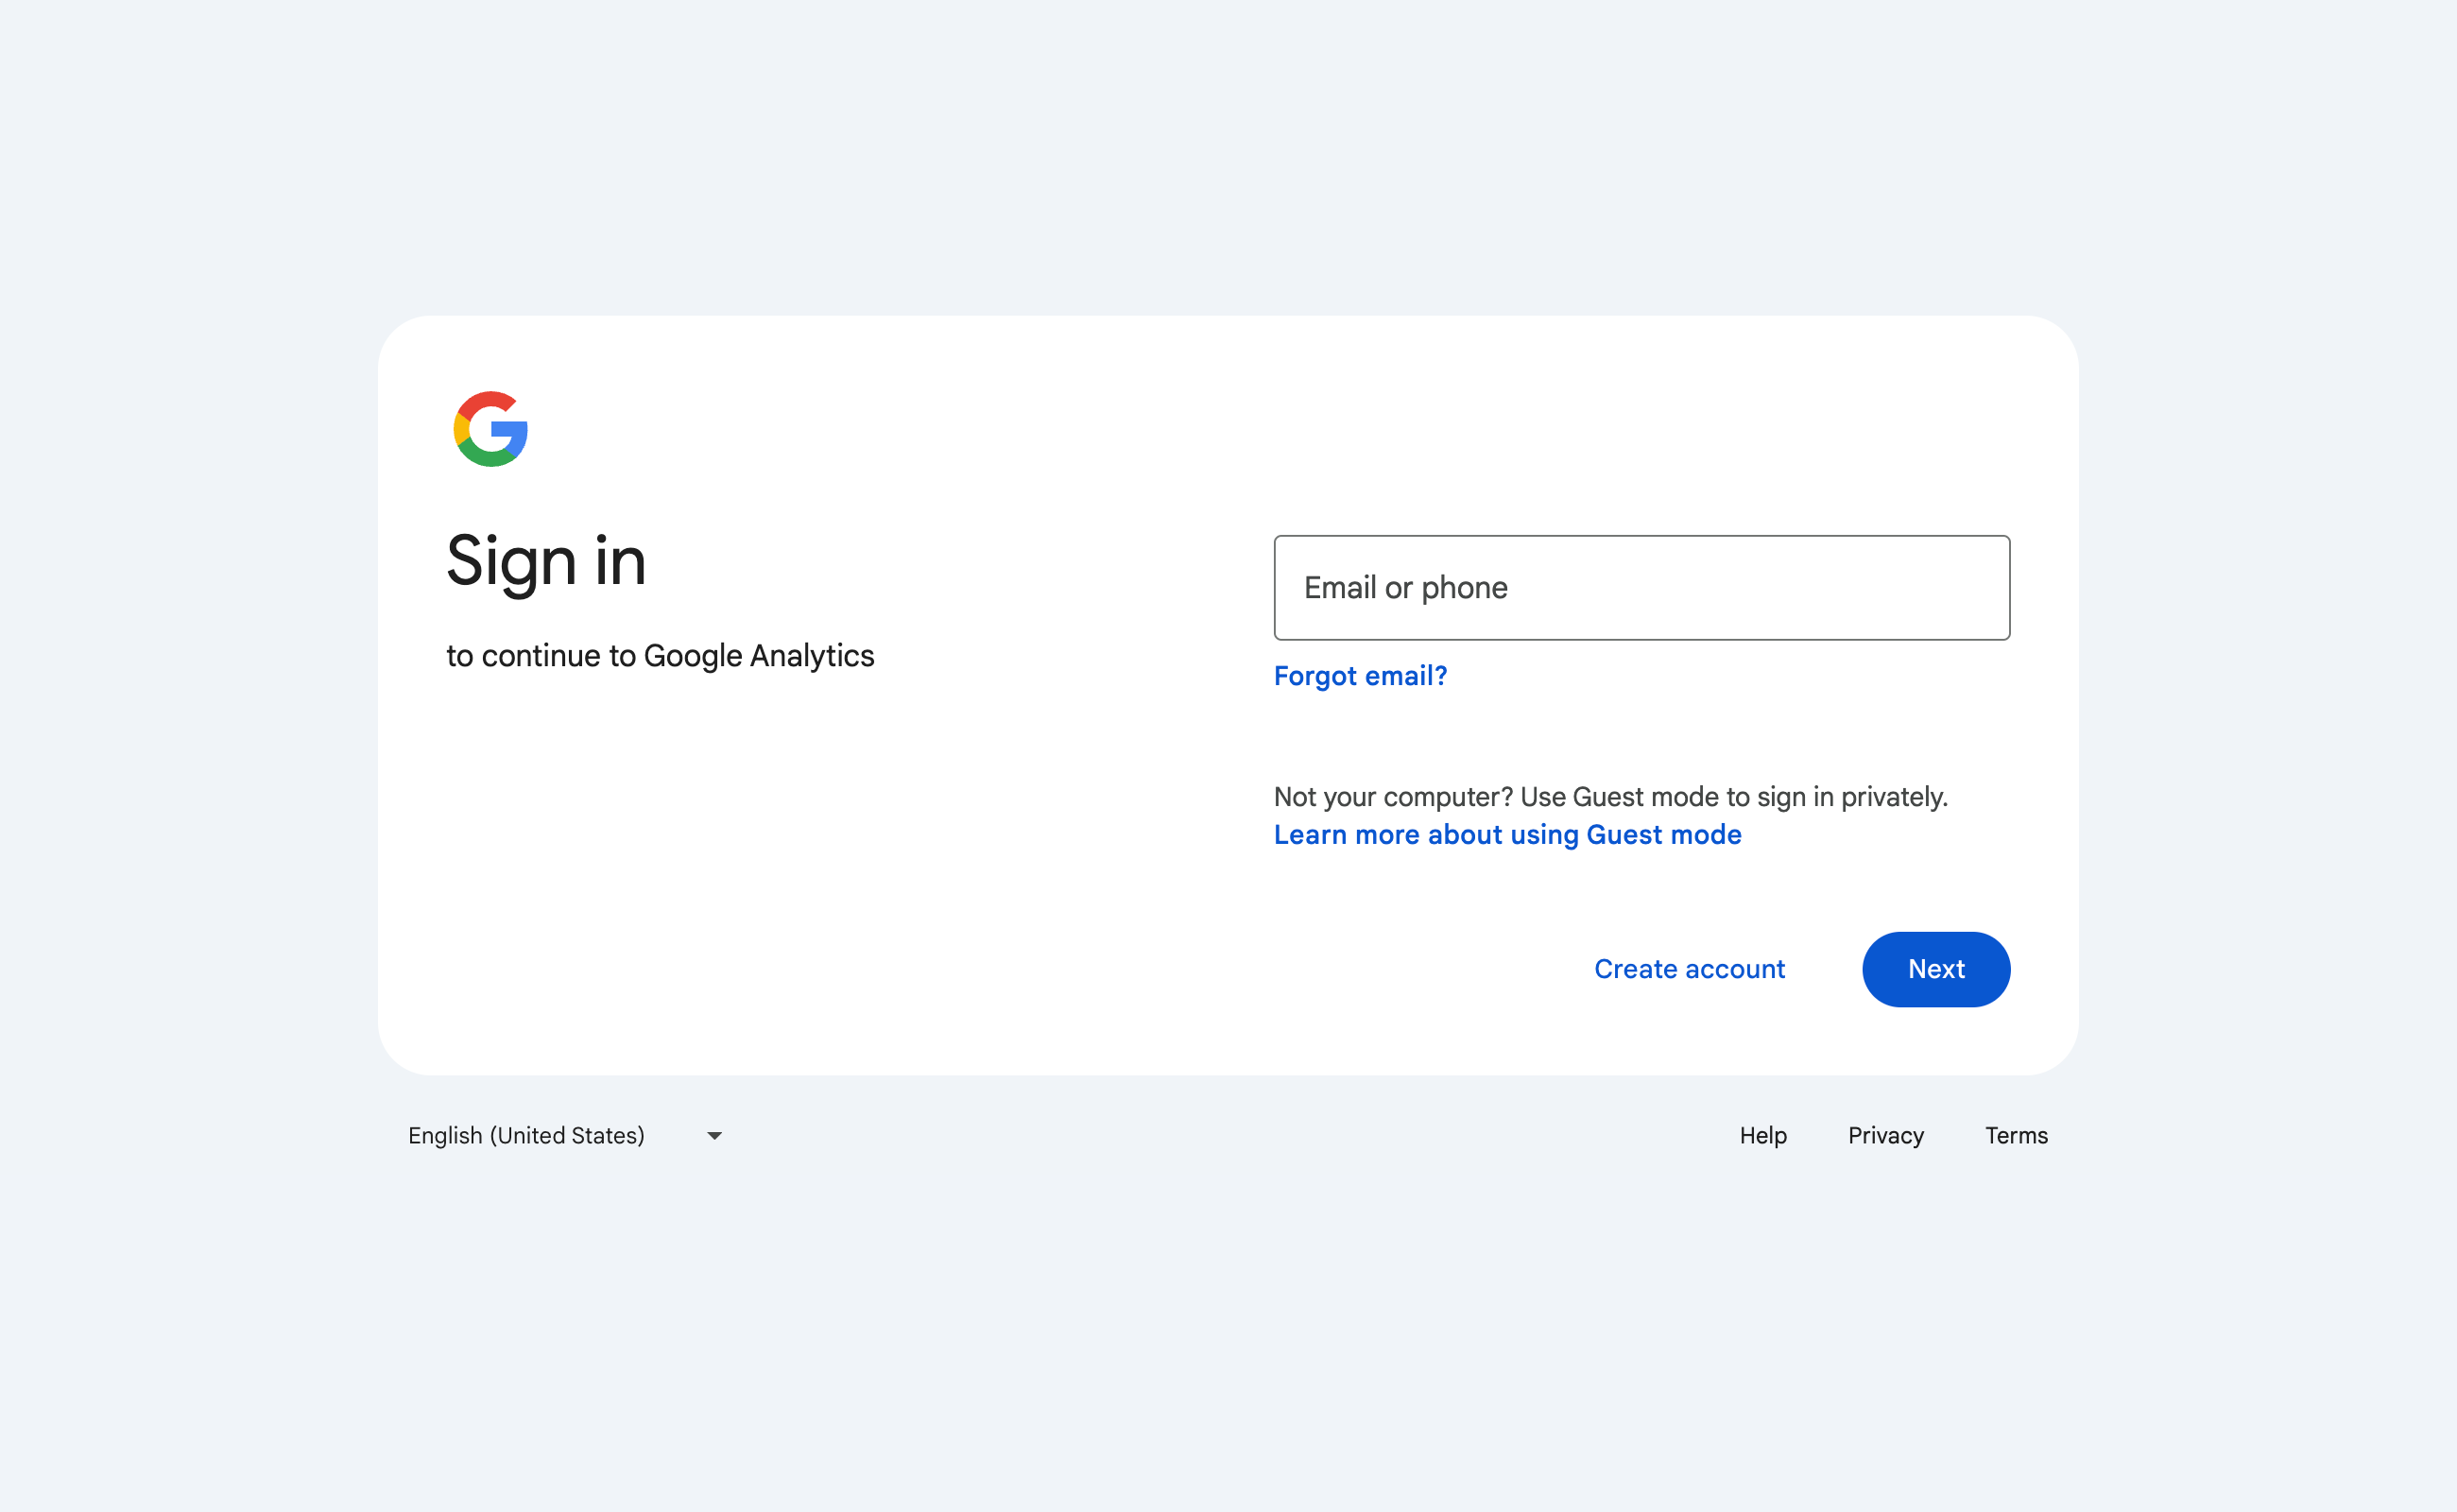Click English (United States) to change language
2457x1512 pixels.
527,1135
